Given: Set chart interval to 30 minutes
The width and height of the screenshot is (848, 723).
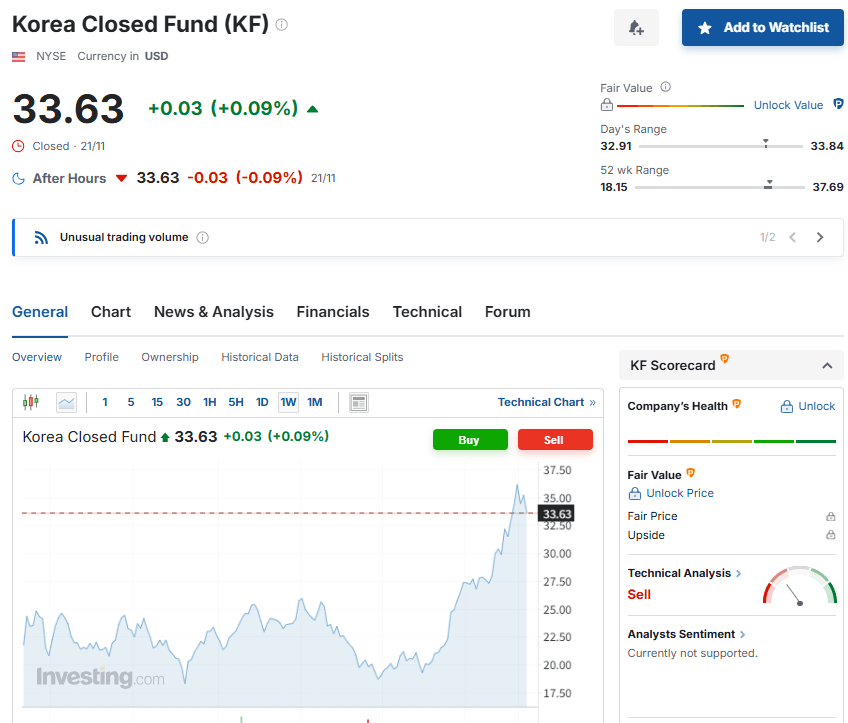Looking at the screenshot, I should coord(183,402).
